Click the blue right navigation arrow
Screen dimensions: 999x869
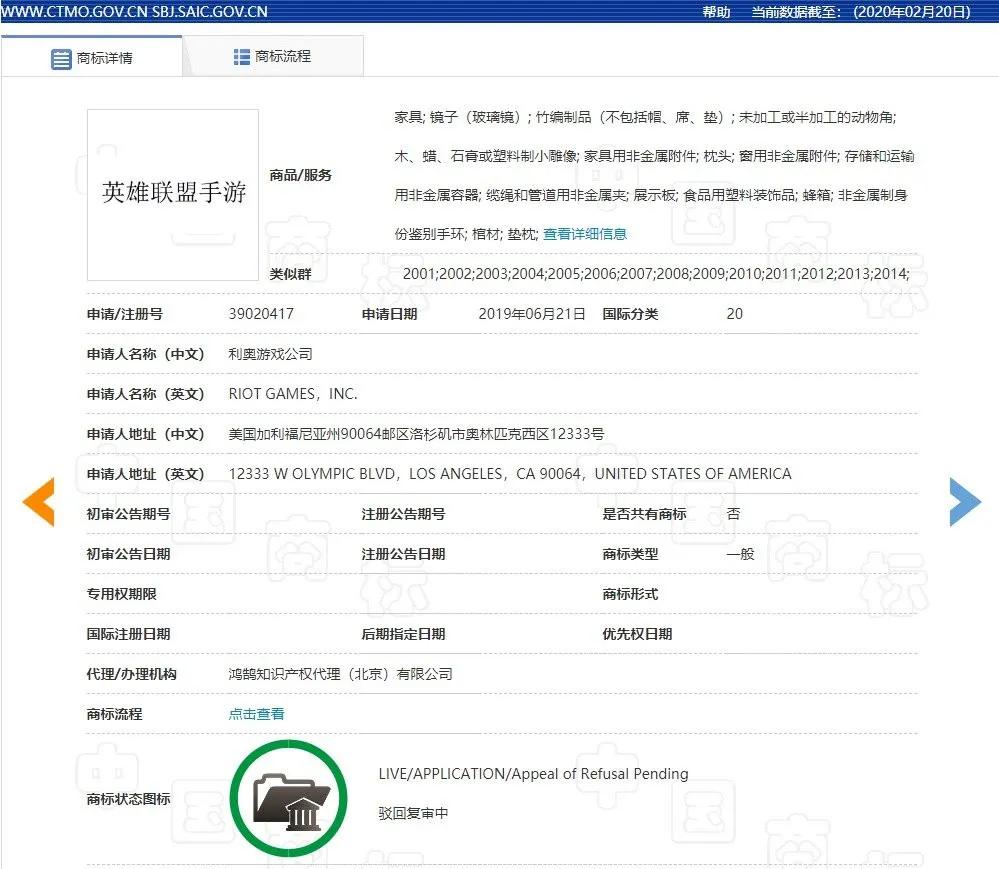(x=964, y=503)
